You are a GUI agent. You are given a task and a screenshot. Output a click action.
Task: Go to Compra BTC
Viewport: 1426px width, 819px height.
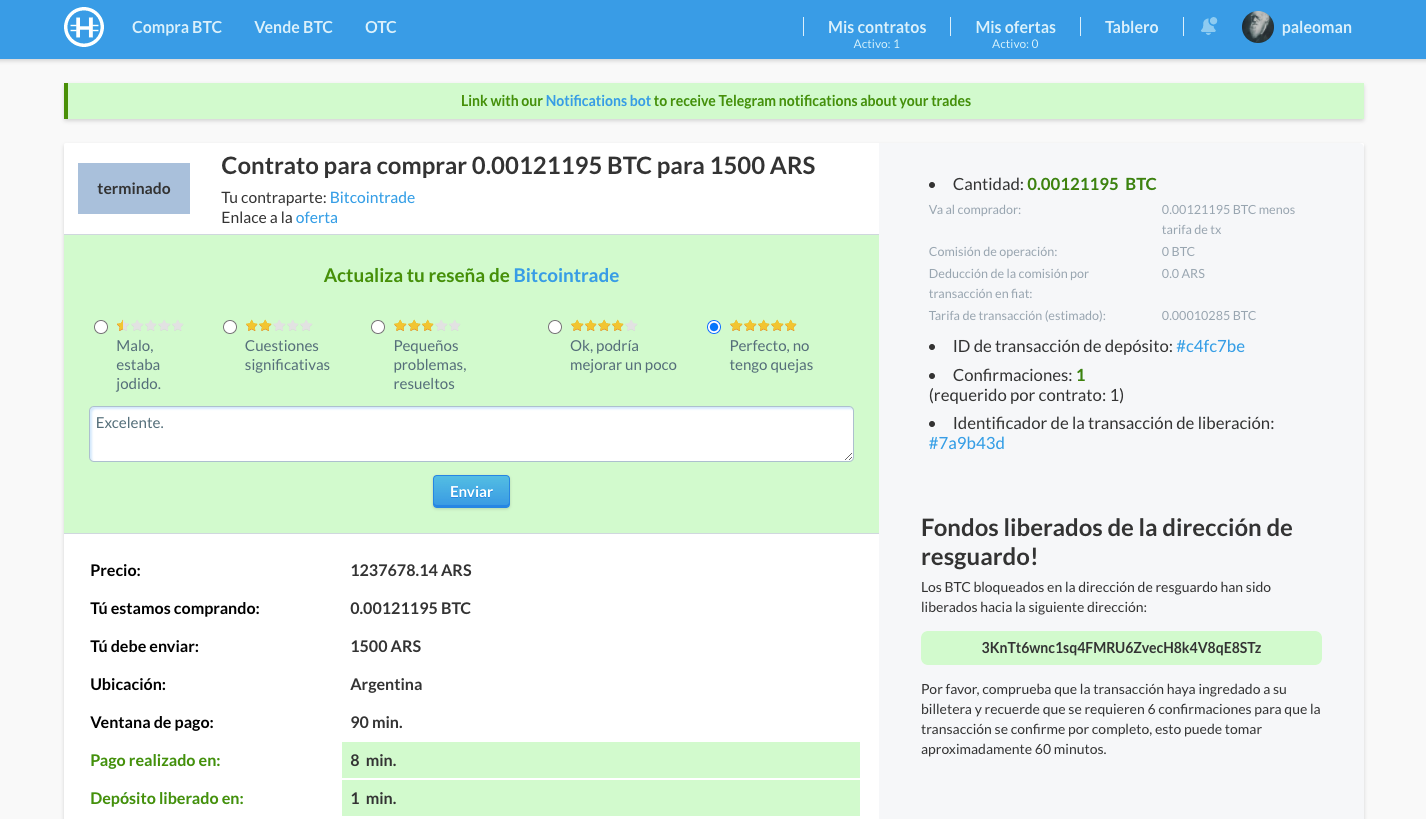pos(177,28)
